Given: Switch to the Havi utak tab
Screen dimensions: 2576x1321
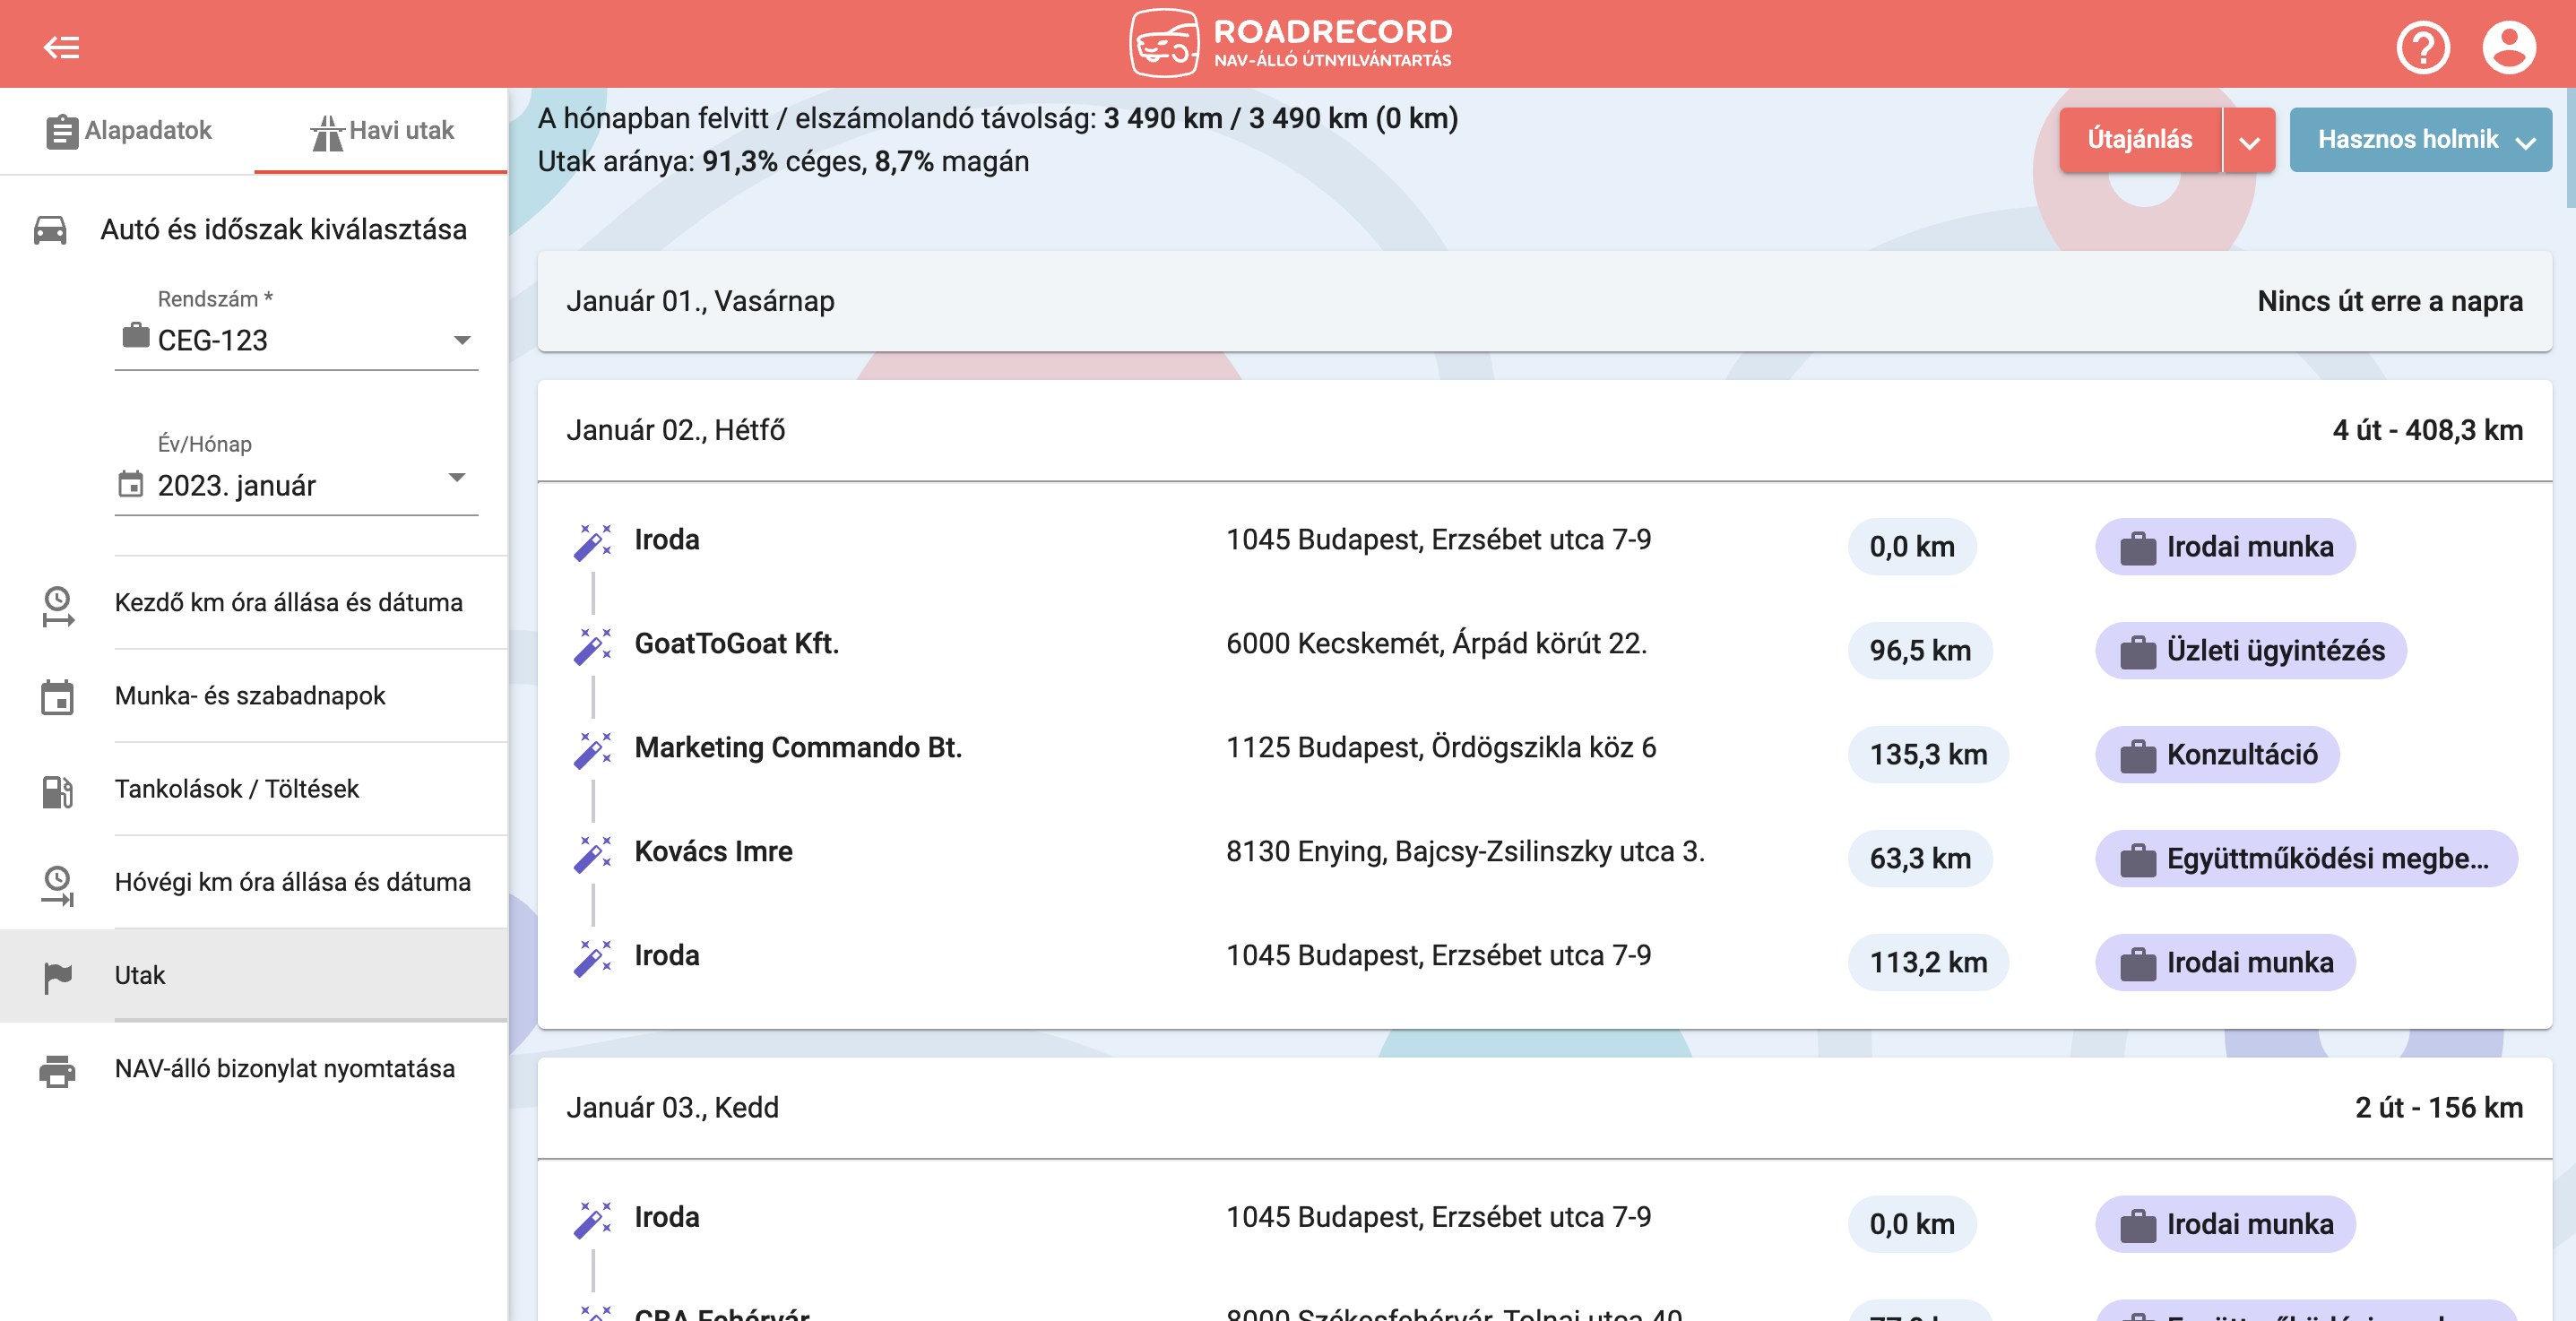Looking at the screenshot, I should click(381, 131).
